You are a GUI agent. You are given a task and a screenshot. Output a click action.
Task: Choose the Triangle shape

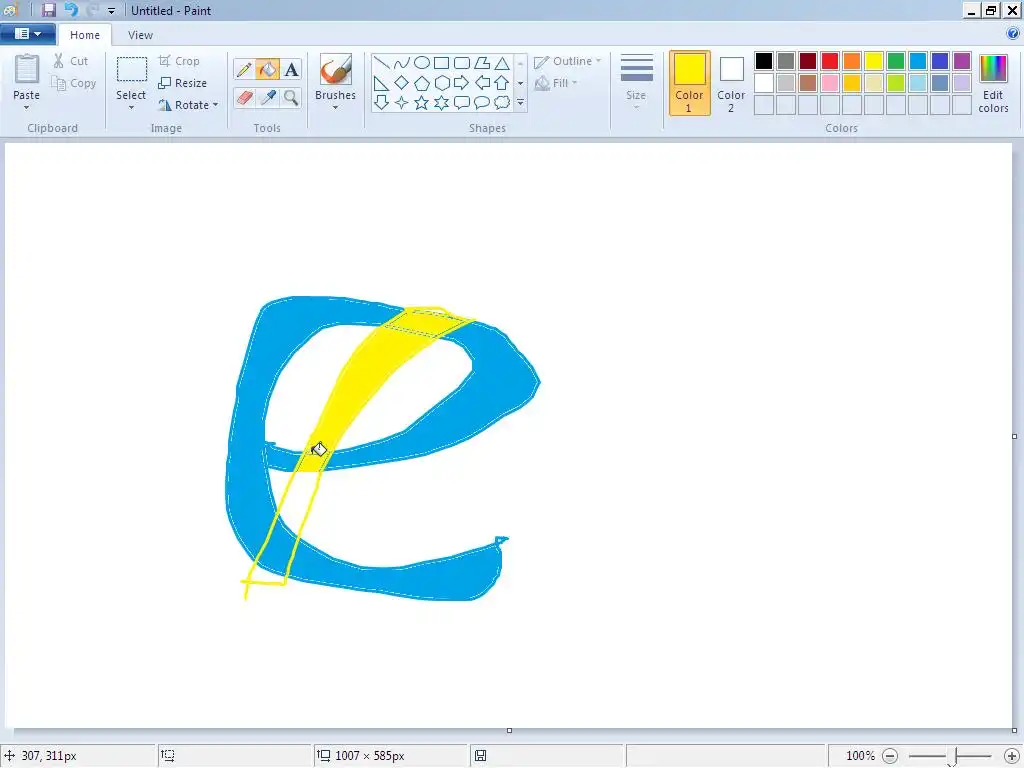[502, 63]
